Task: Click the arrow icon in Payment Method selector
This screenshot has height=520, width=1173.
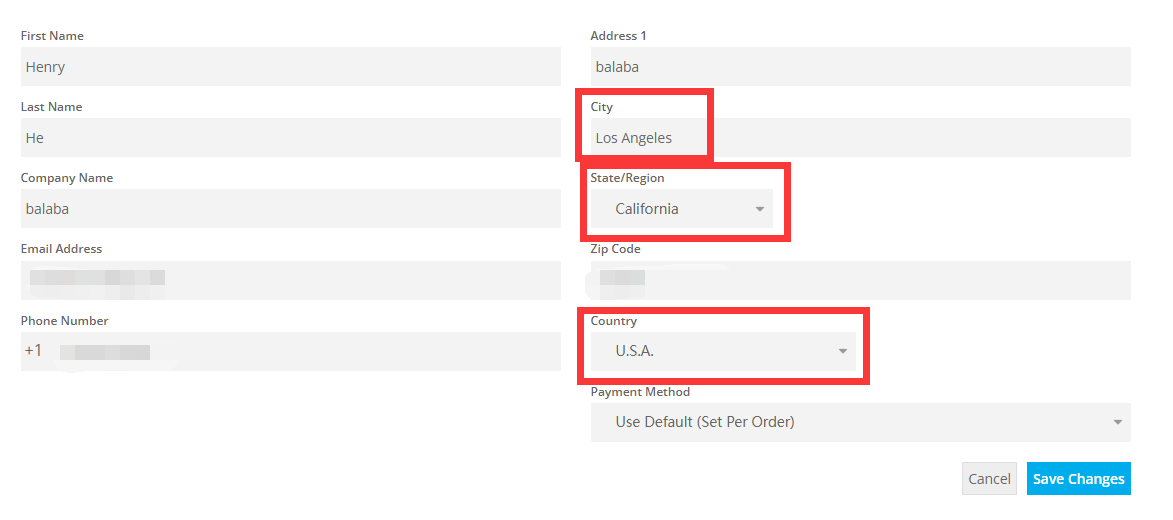Action: coord(1118,423)
